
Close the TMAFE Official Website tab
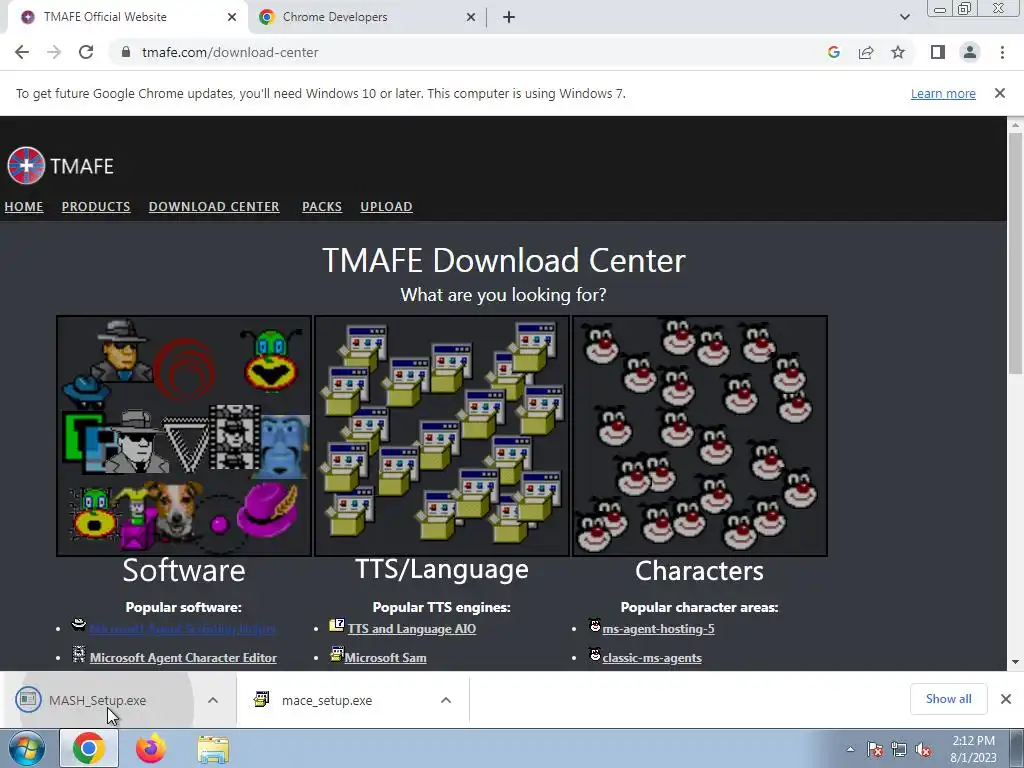[232, 17]
